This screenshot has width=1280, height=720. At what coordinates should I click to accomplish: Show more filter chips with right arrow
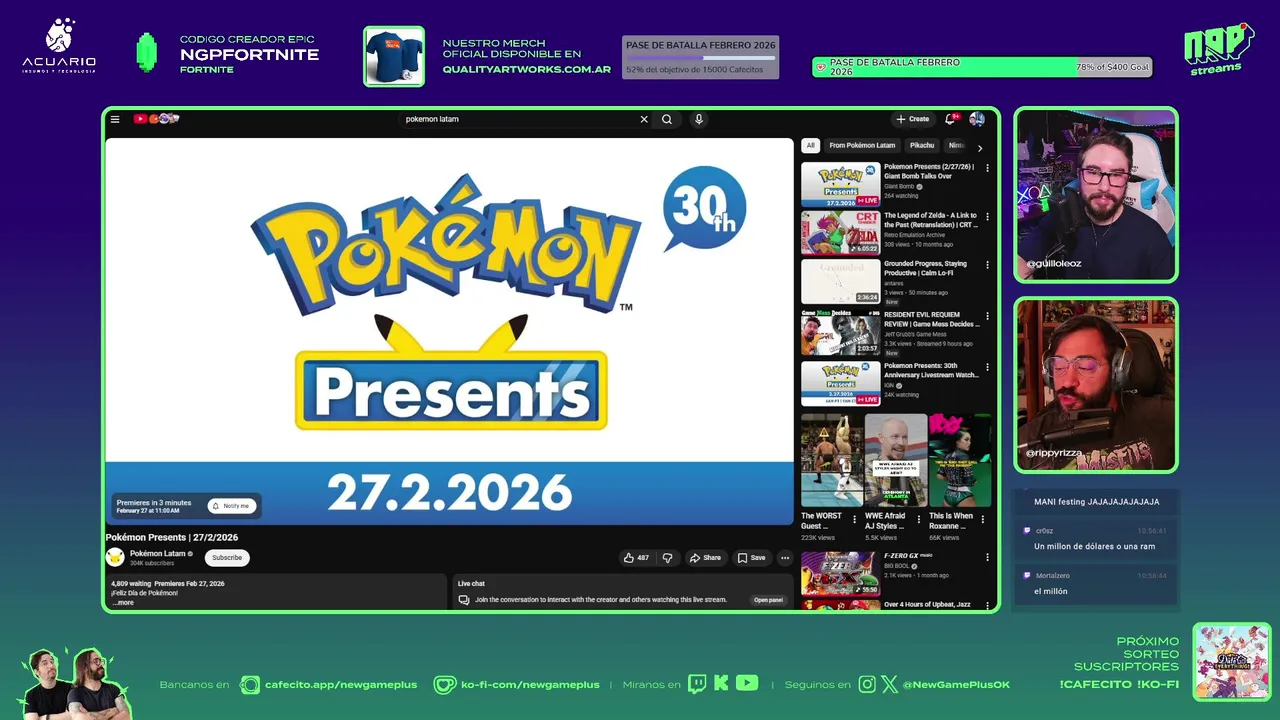coord(980,148)
